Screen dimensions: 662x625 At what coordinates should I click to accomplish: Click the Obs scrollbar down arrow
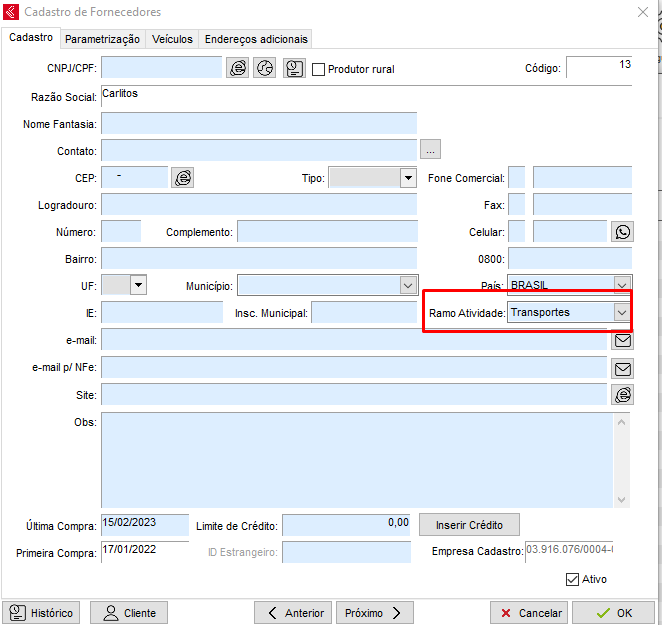point(623,500)
